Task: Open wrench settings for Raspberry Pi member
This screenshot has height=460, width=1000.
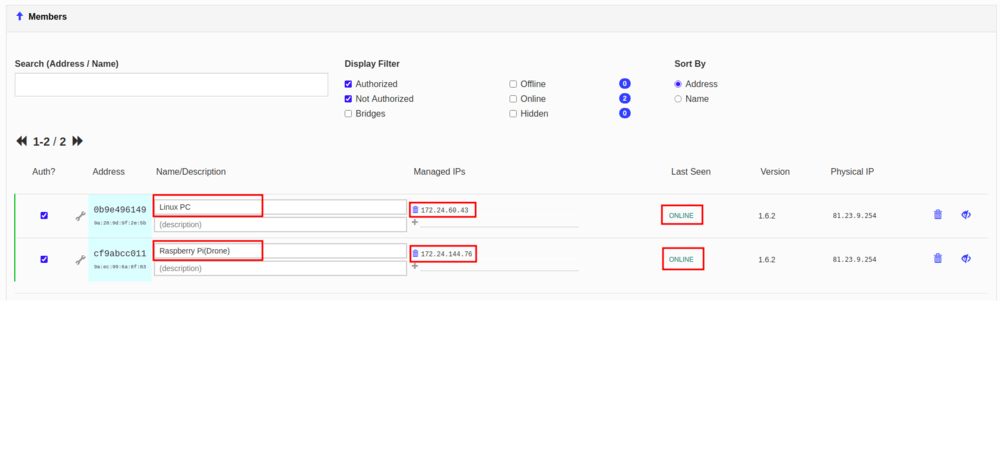Action: click(80, 259)
